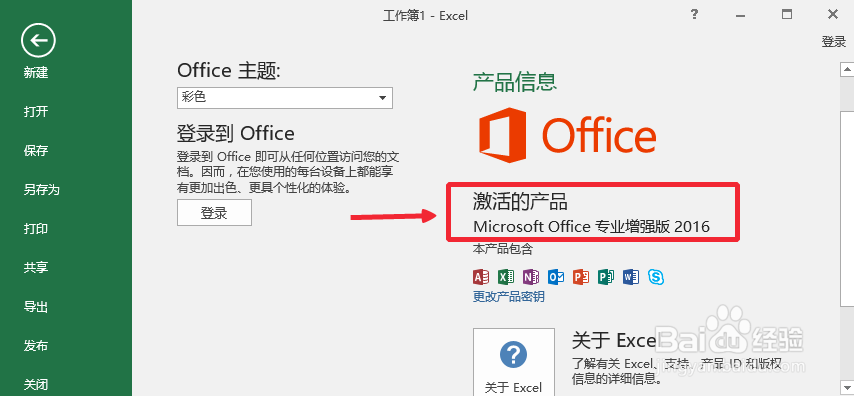Click 登录 link in top right corner
The height and width of the screenshot is (396, 854).
pyautogui.click(x=833, y=41)
